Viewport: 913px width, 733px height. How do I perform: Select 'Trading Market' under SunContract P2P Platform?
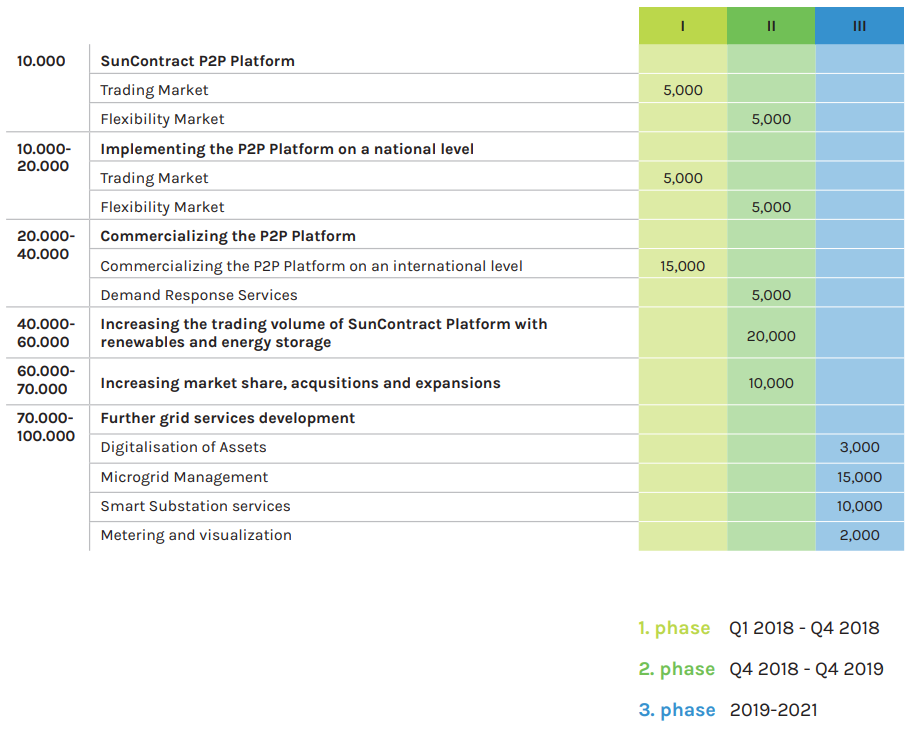pyautogui.click(x=154, y=90)
